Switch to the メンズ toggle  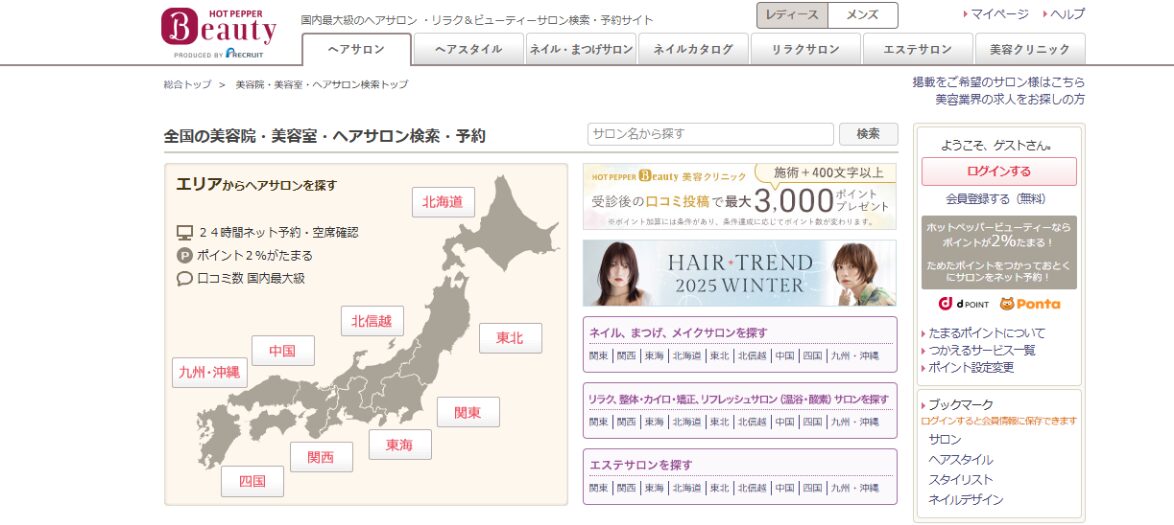(x=863, y=15)
